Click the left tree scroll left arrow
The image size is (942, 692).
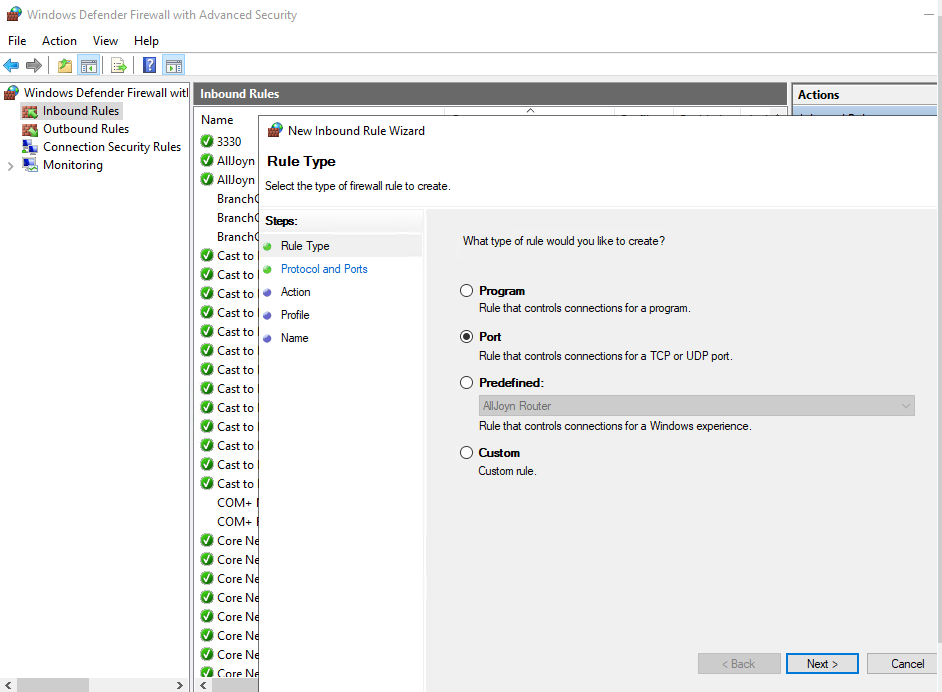click(8, 685)
